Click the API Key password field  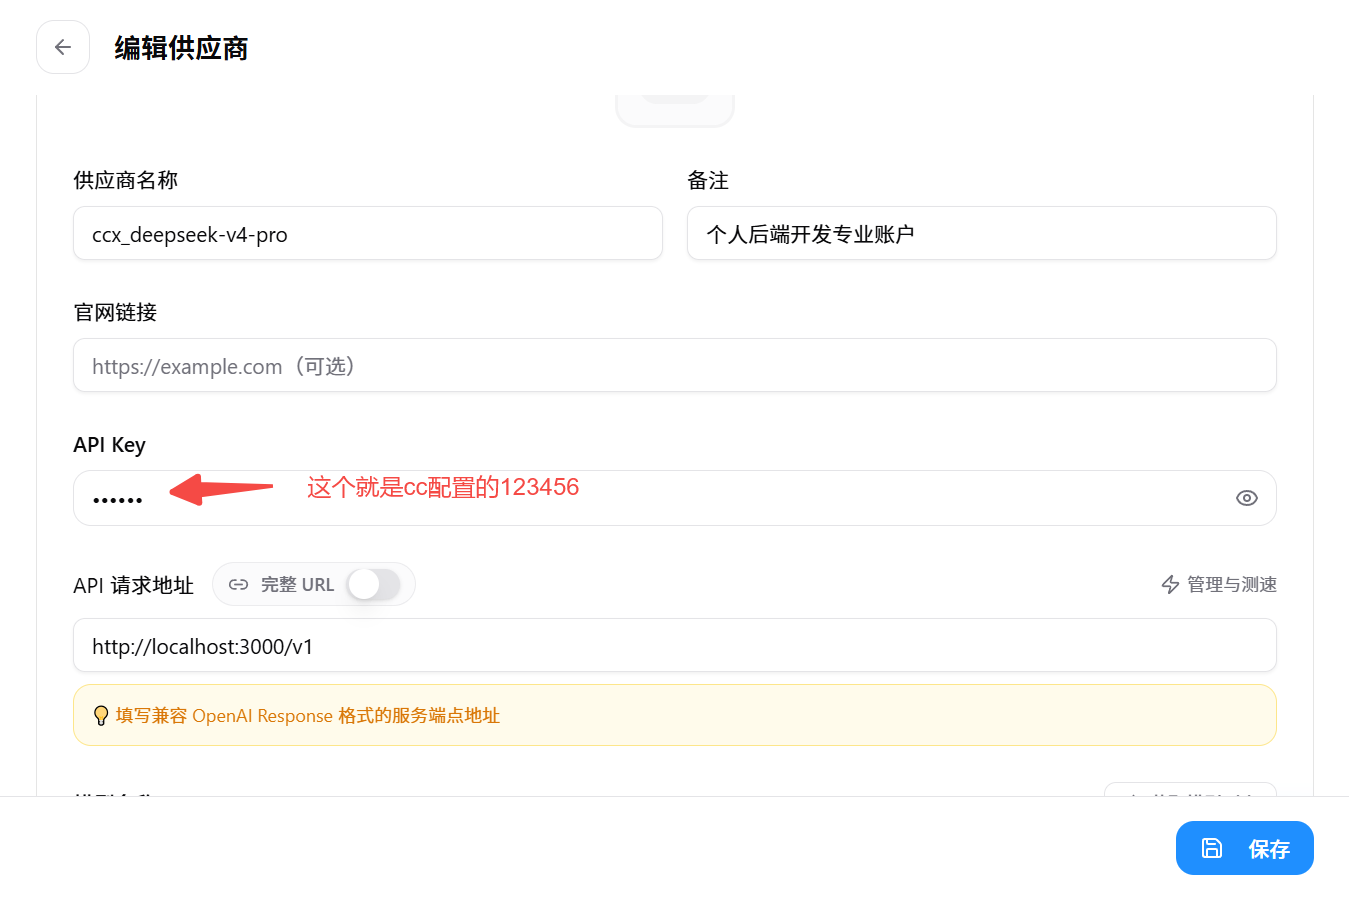point(675,498)
